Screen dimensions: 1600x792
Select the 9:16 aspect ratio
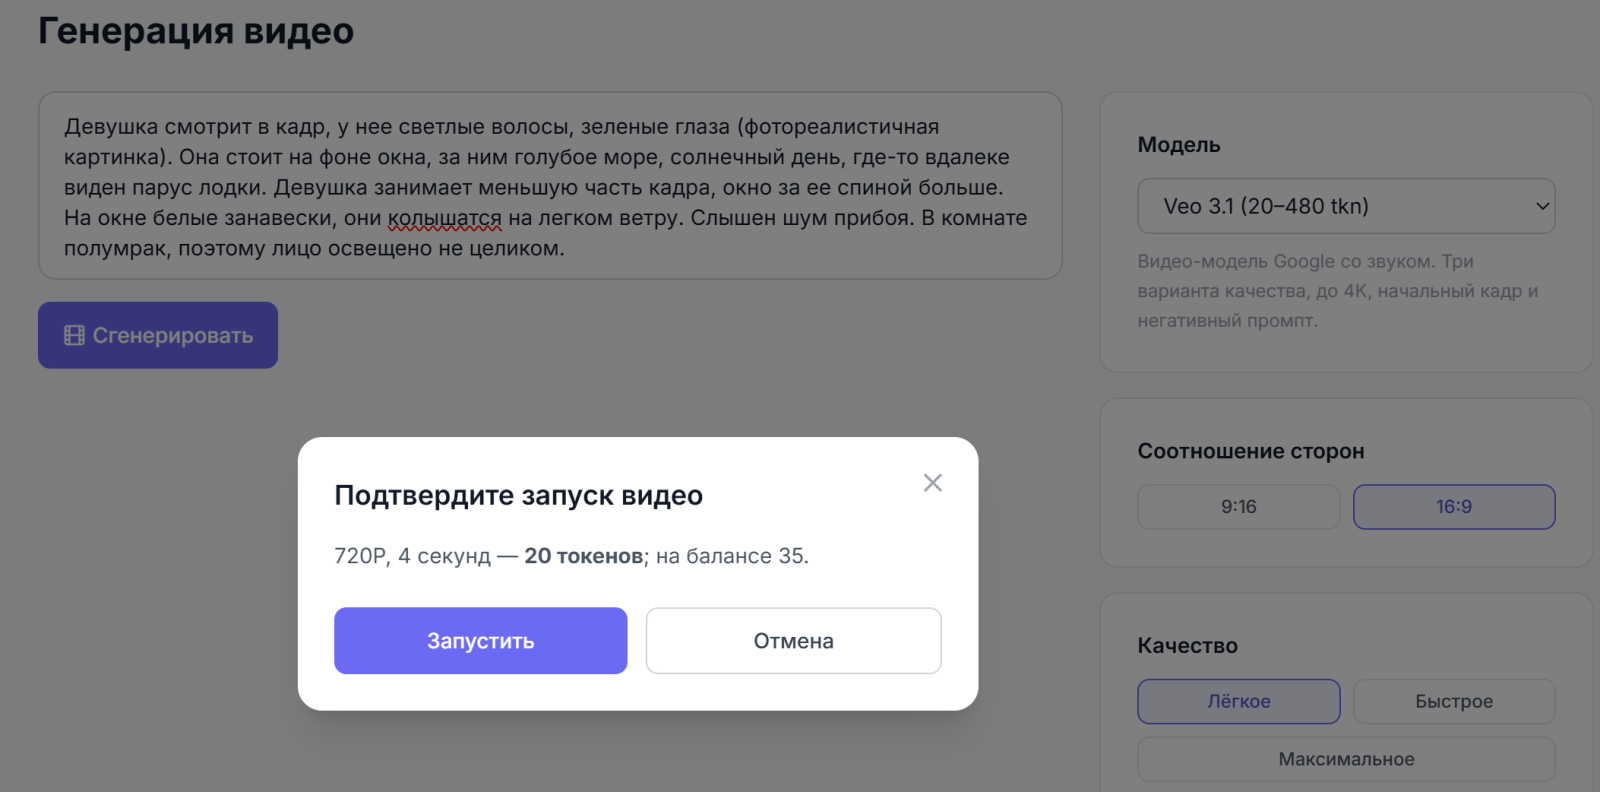point(1239,507)
